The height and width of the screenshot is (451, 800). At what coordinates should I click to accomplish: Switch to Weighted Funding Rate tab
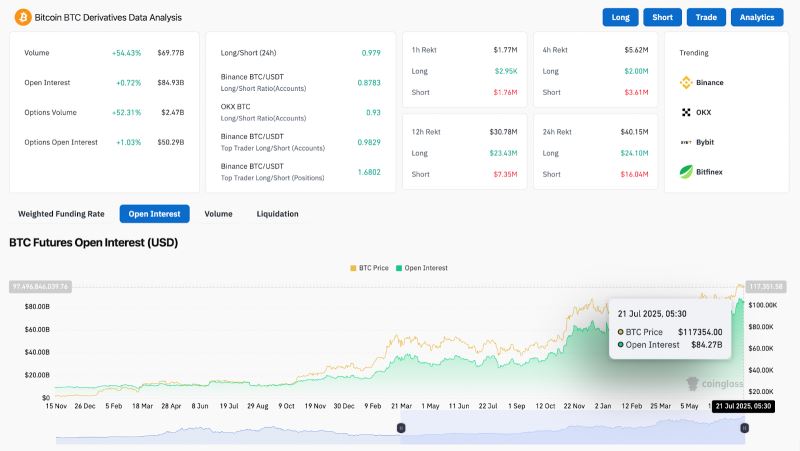click(61, 213)
